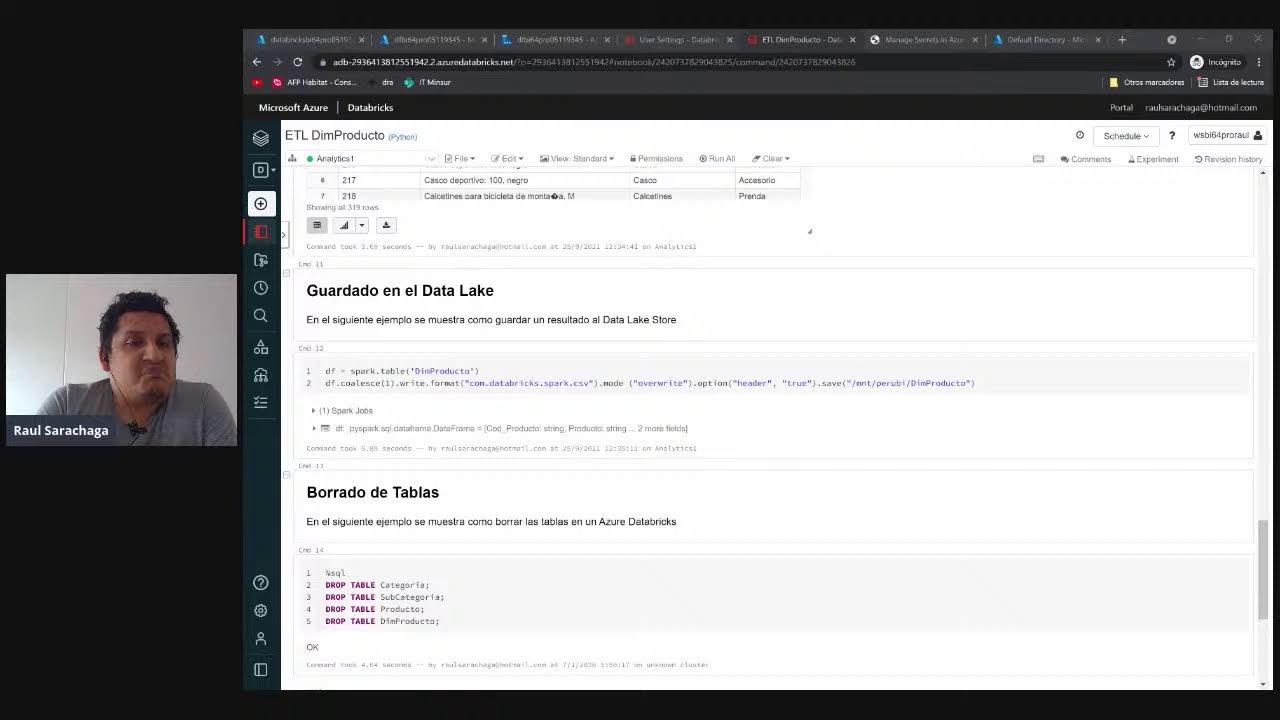Open the Help question icon in sidebar

pyautogui.click(x=261, y=583)
